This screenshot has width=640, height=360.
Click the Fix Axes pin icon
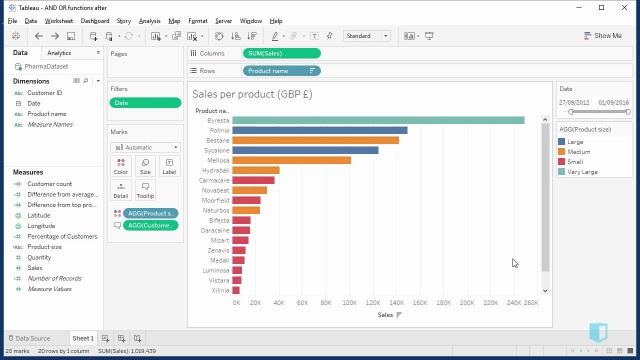[330, 36]
